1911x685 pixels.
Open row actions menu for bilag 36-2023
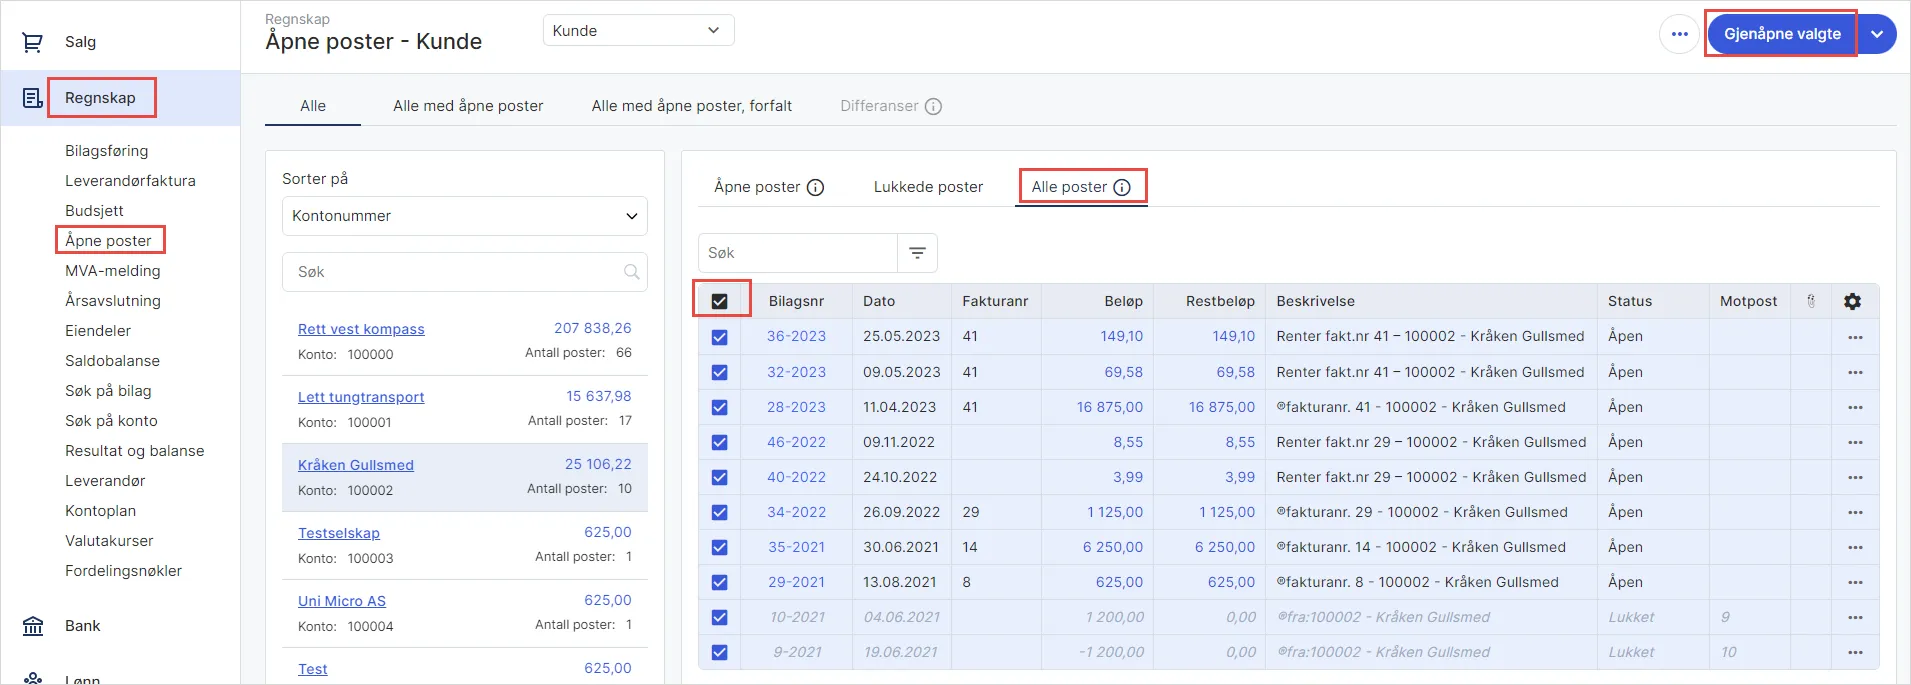1855,337
